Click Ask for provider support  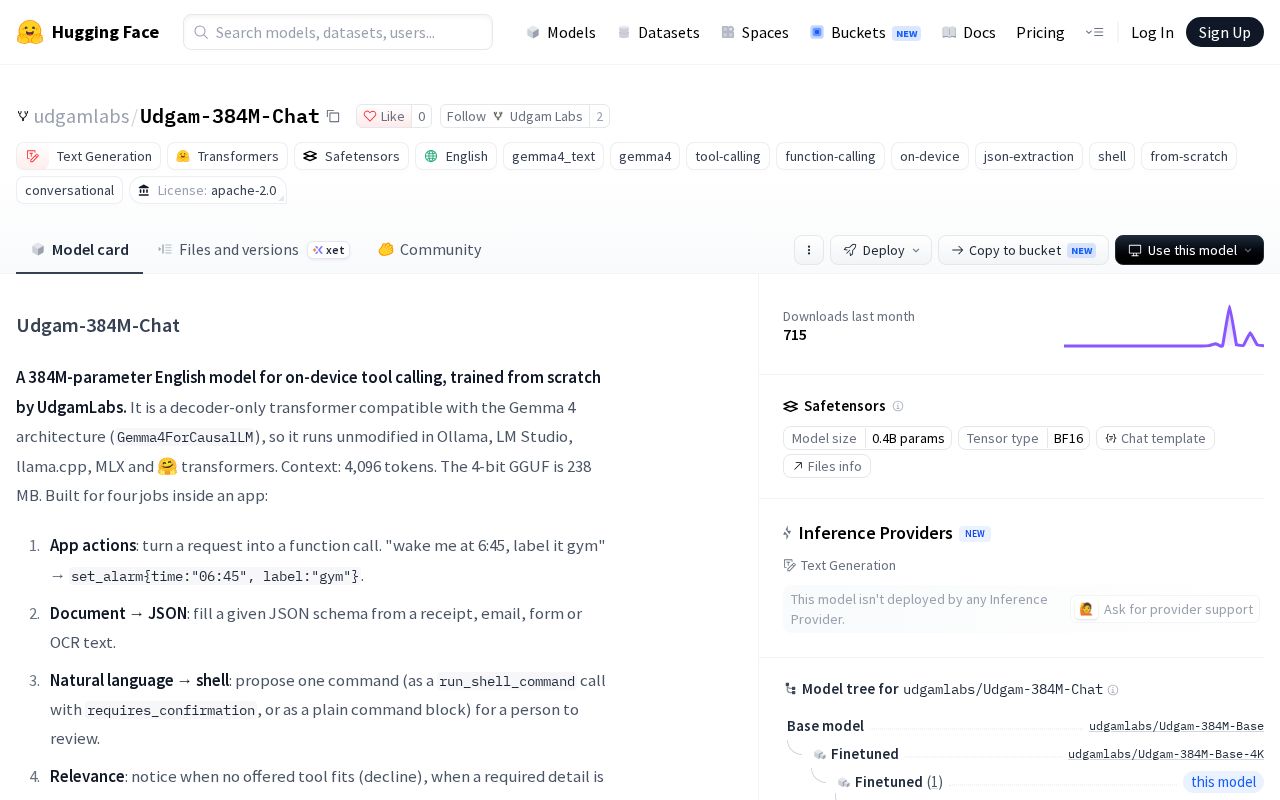[x=1166, y=609]
